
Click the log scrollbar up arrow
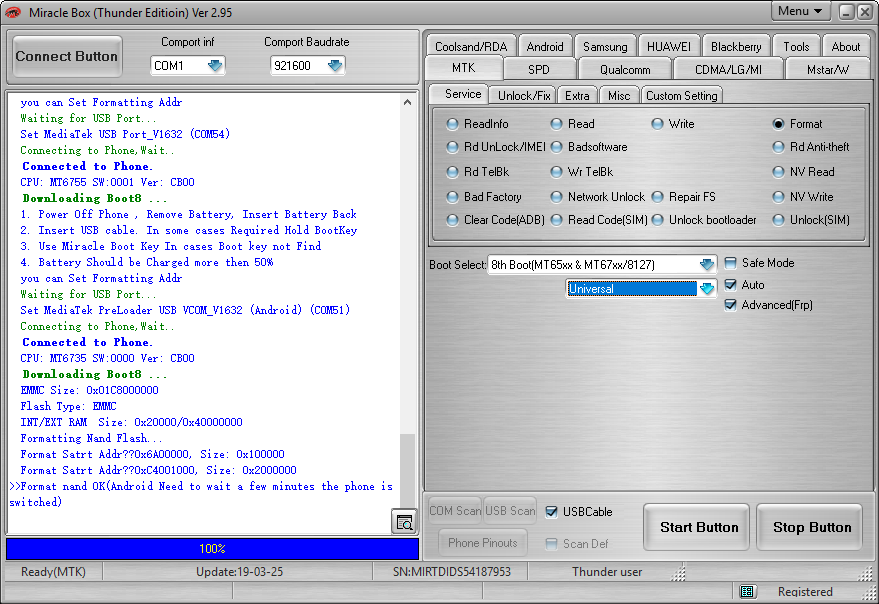[408, 102]
